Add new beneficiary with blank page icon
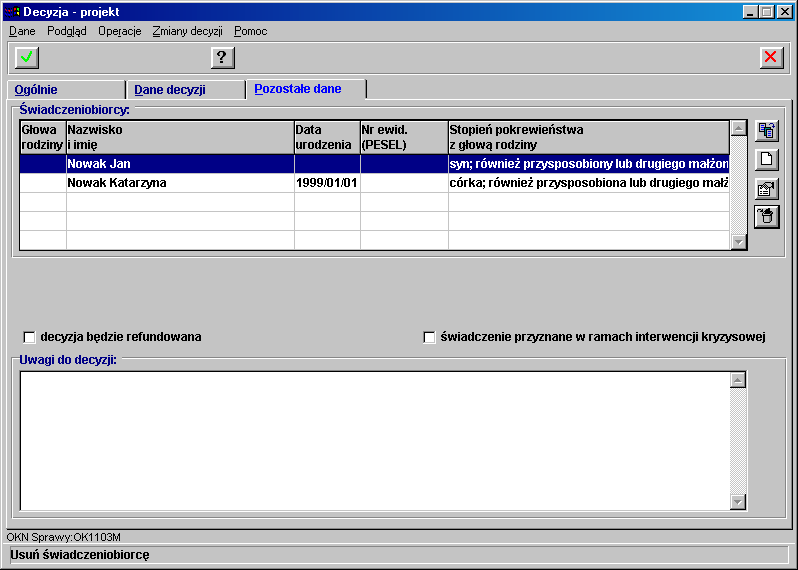Image resolution: width=798 pixels, height=570 pixels. coord(766,160)
